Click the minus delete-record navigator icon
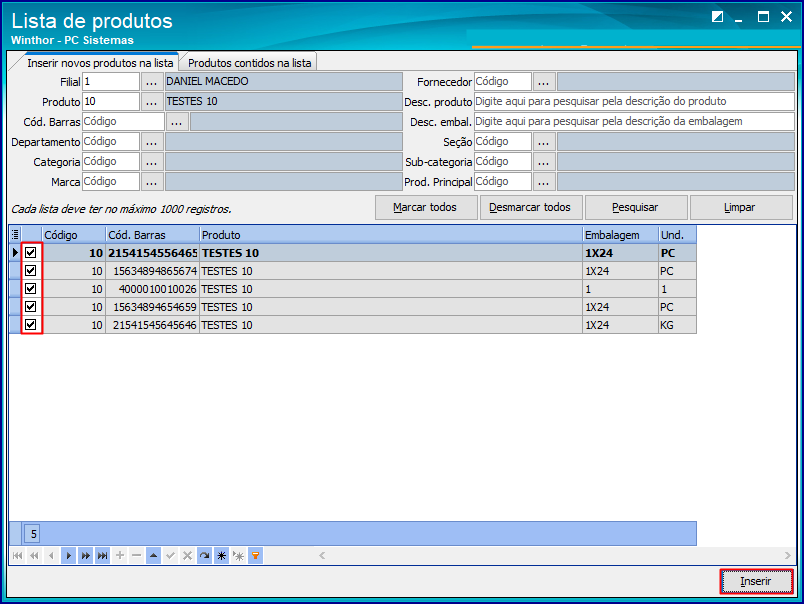Image resolution: width=804 pixels, height=604 pixels. [136, 555]
